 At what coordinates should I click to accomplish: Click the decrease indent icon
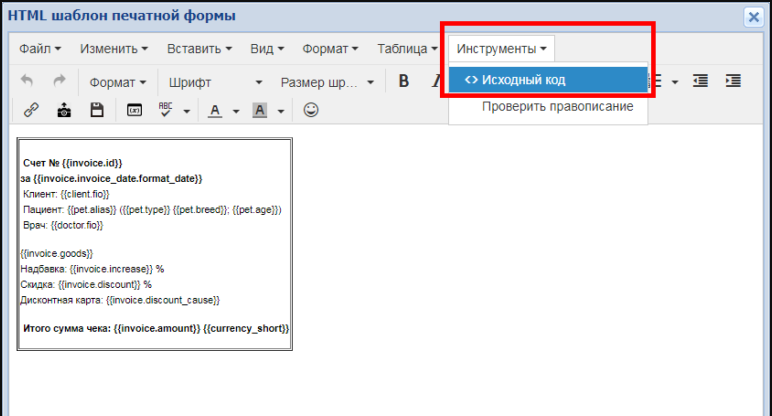point(701,81)
